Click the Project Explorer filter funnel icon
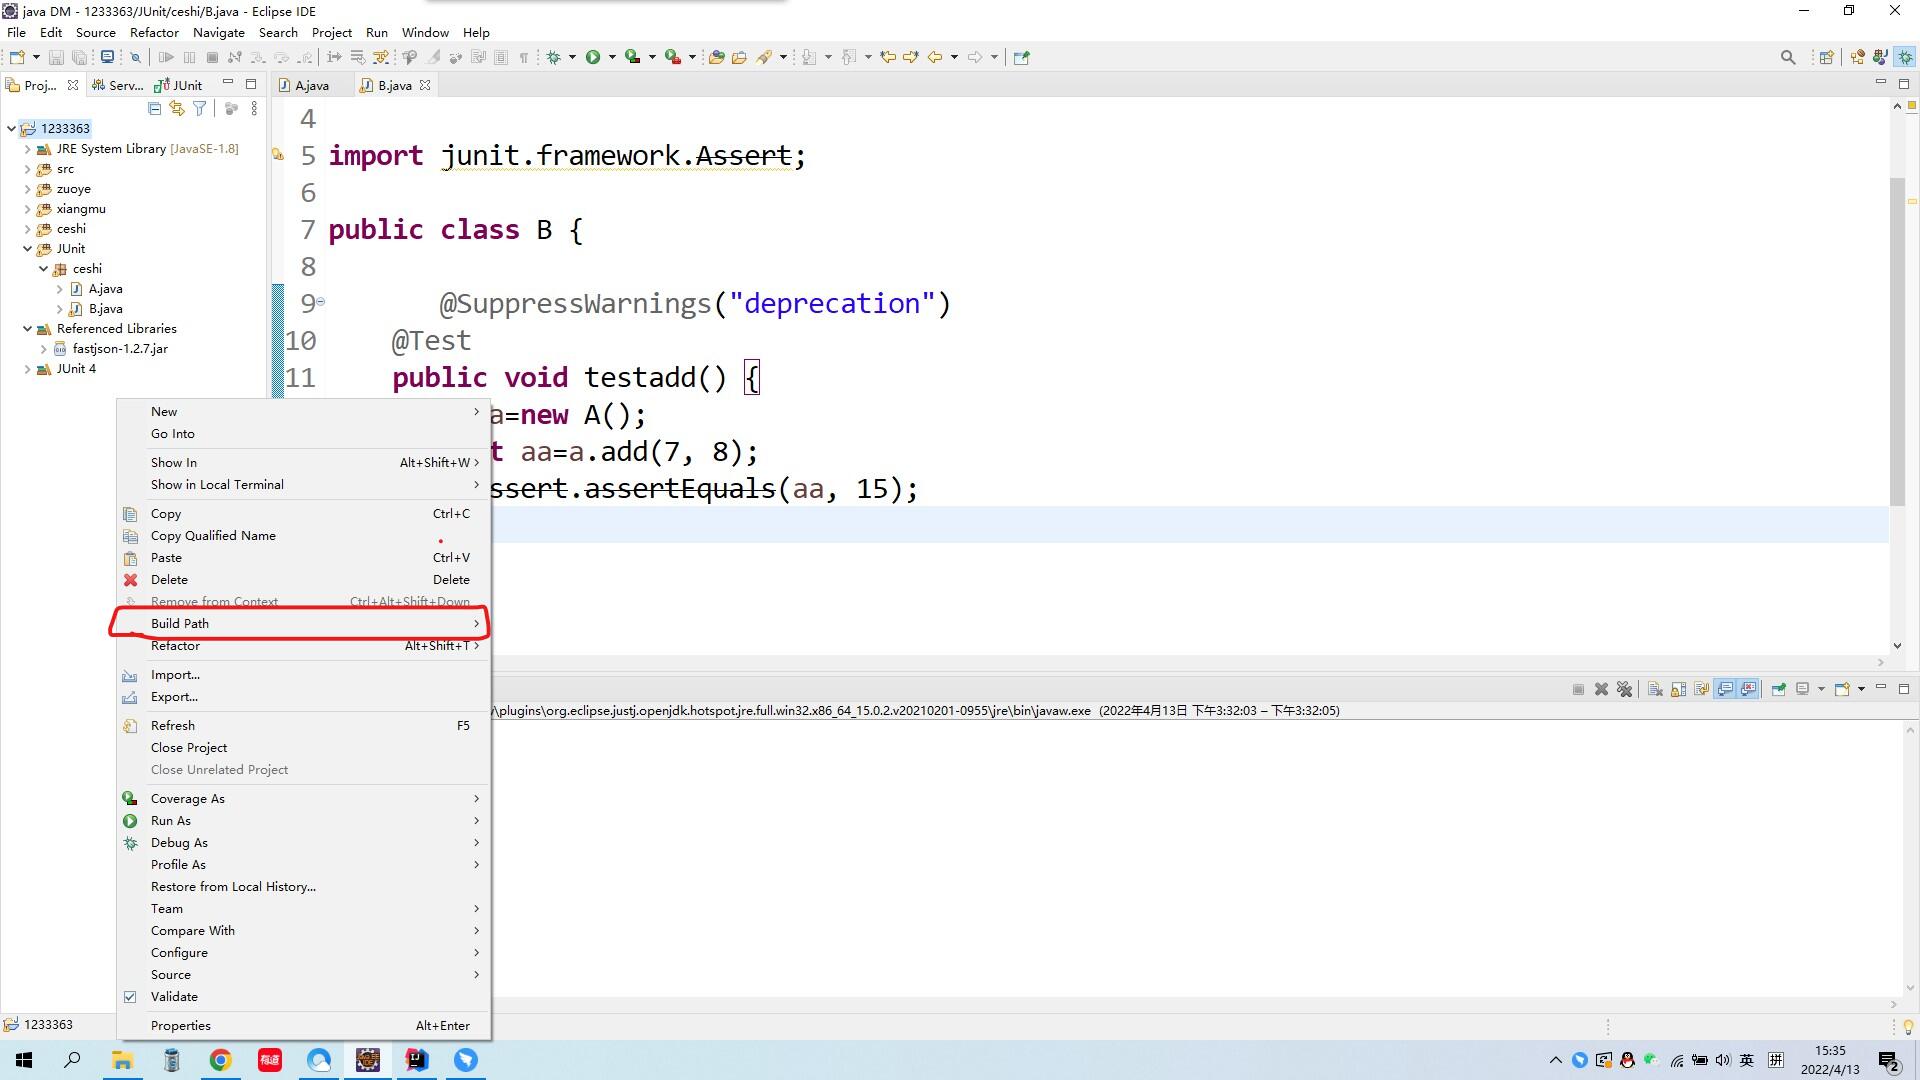Screen dimensions: 1920x1080 (x=199, y=108)
